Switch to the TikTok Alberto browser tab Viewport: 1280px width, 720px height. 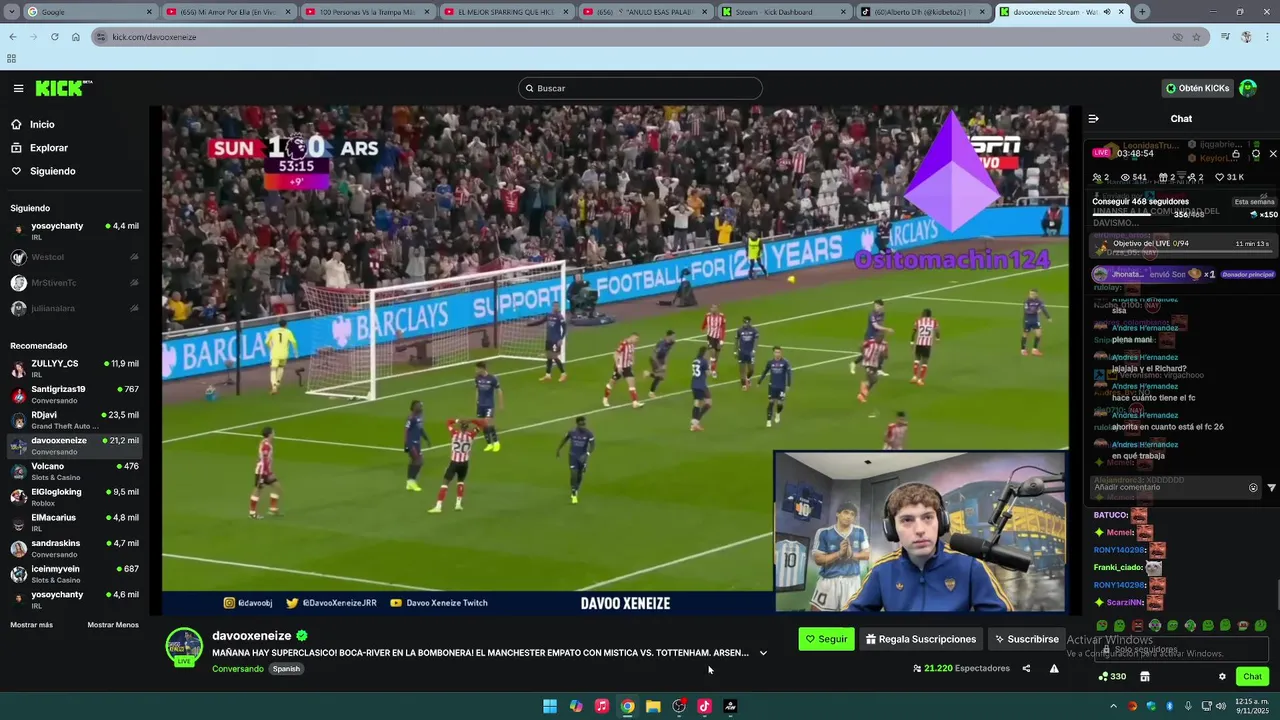coord(925,12)
